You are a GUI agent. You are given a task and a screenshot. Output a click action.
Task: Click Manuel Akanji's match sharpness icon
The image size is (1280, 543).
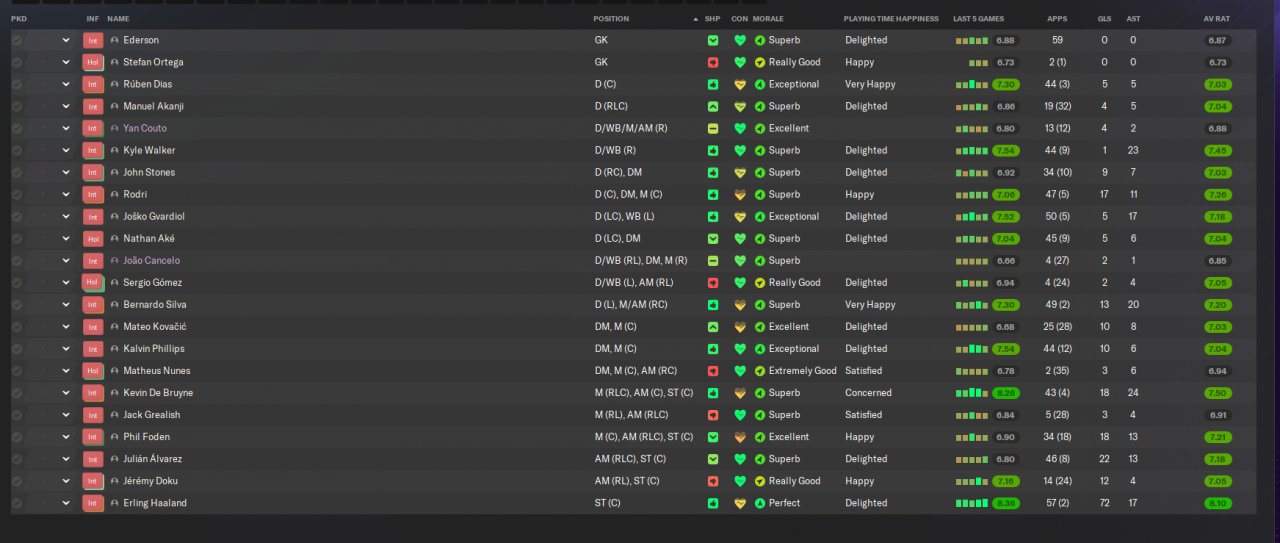pyautogui.click(x=713, y=106)
